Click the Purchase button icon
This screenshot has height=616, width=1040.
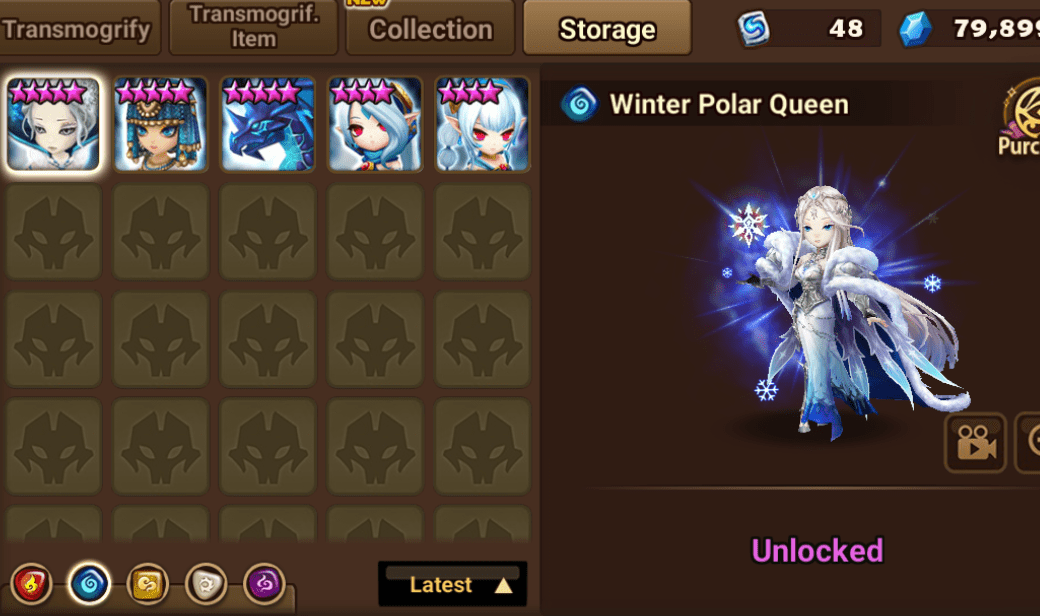[x=1021, y=117]
